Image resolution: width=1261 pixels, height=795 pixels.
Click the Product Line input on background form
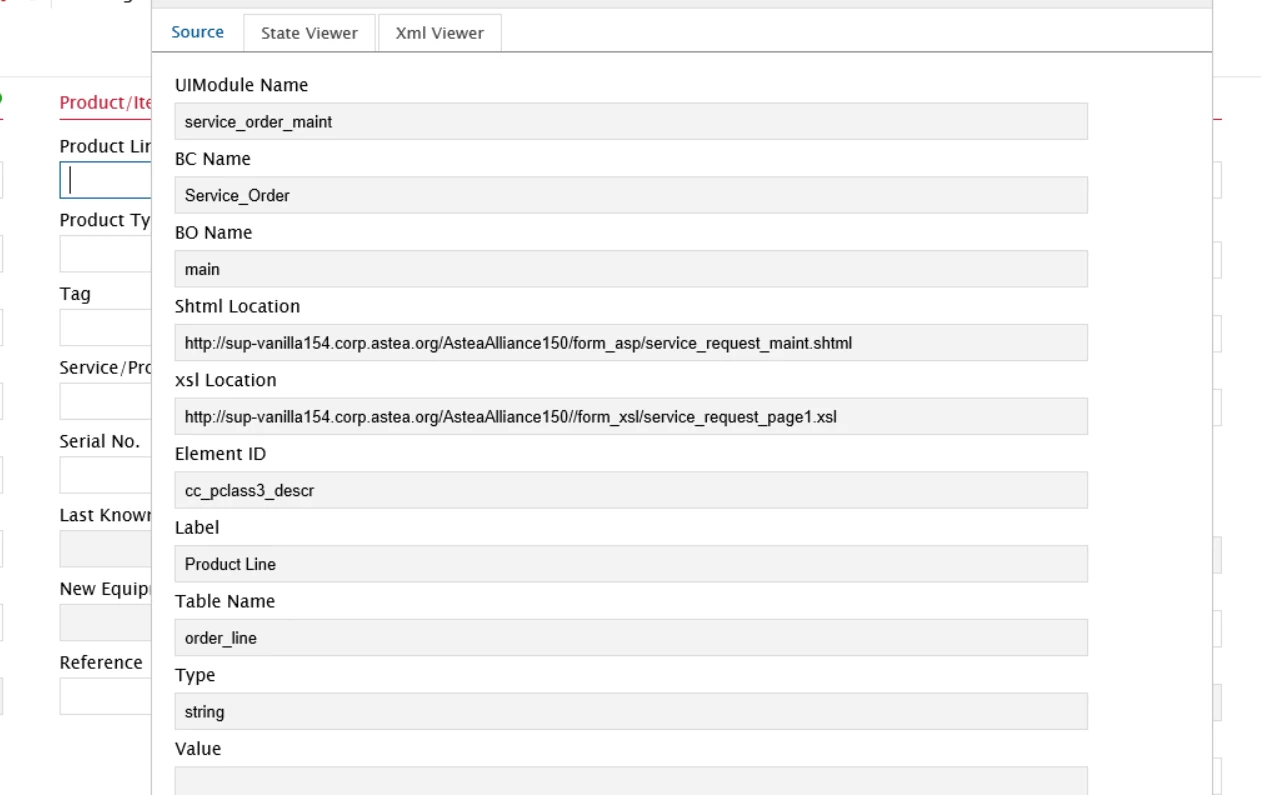[106, 181]
